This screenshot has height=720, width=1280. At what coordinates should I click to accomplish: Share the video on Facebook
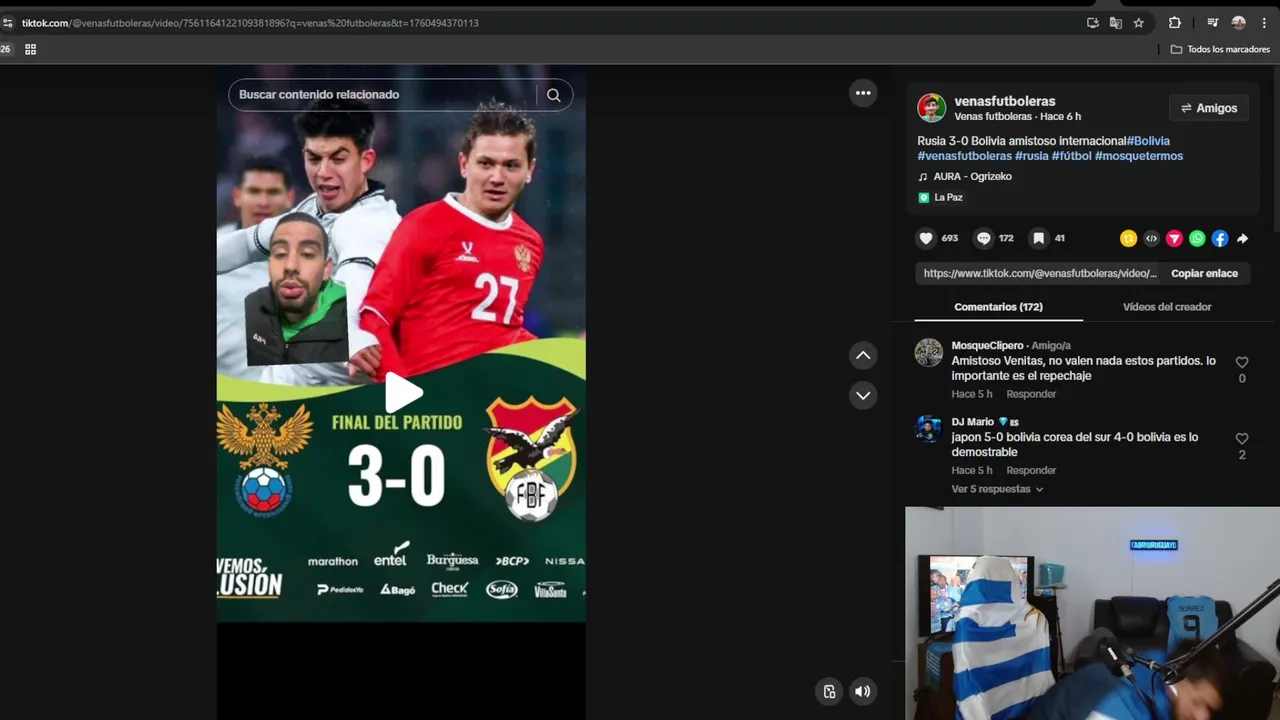tap(1220, 238)
